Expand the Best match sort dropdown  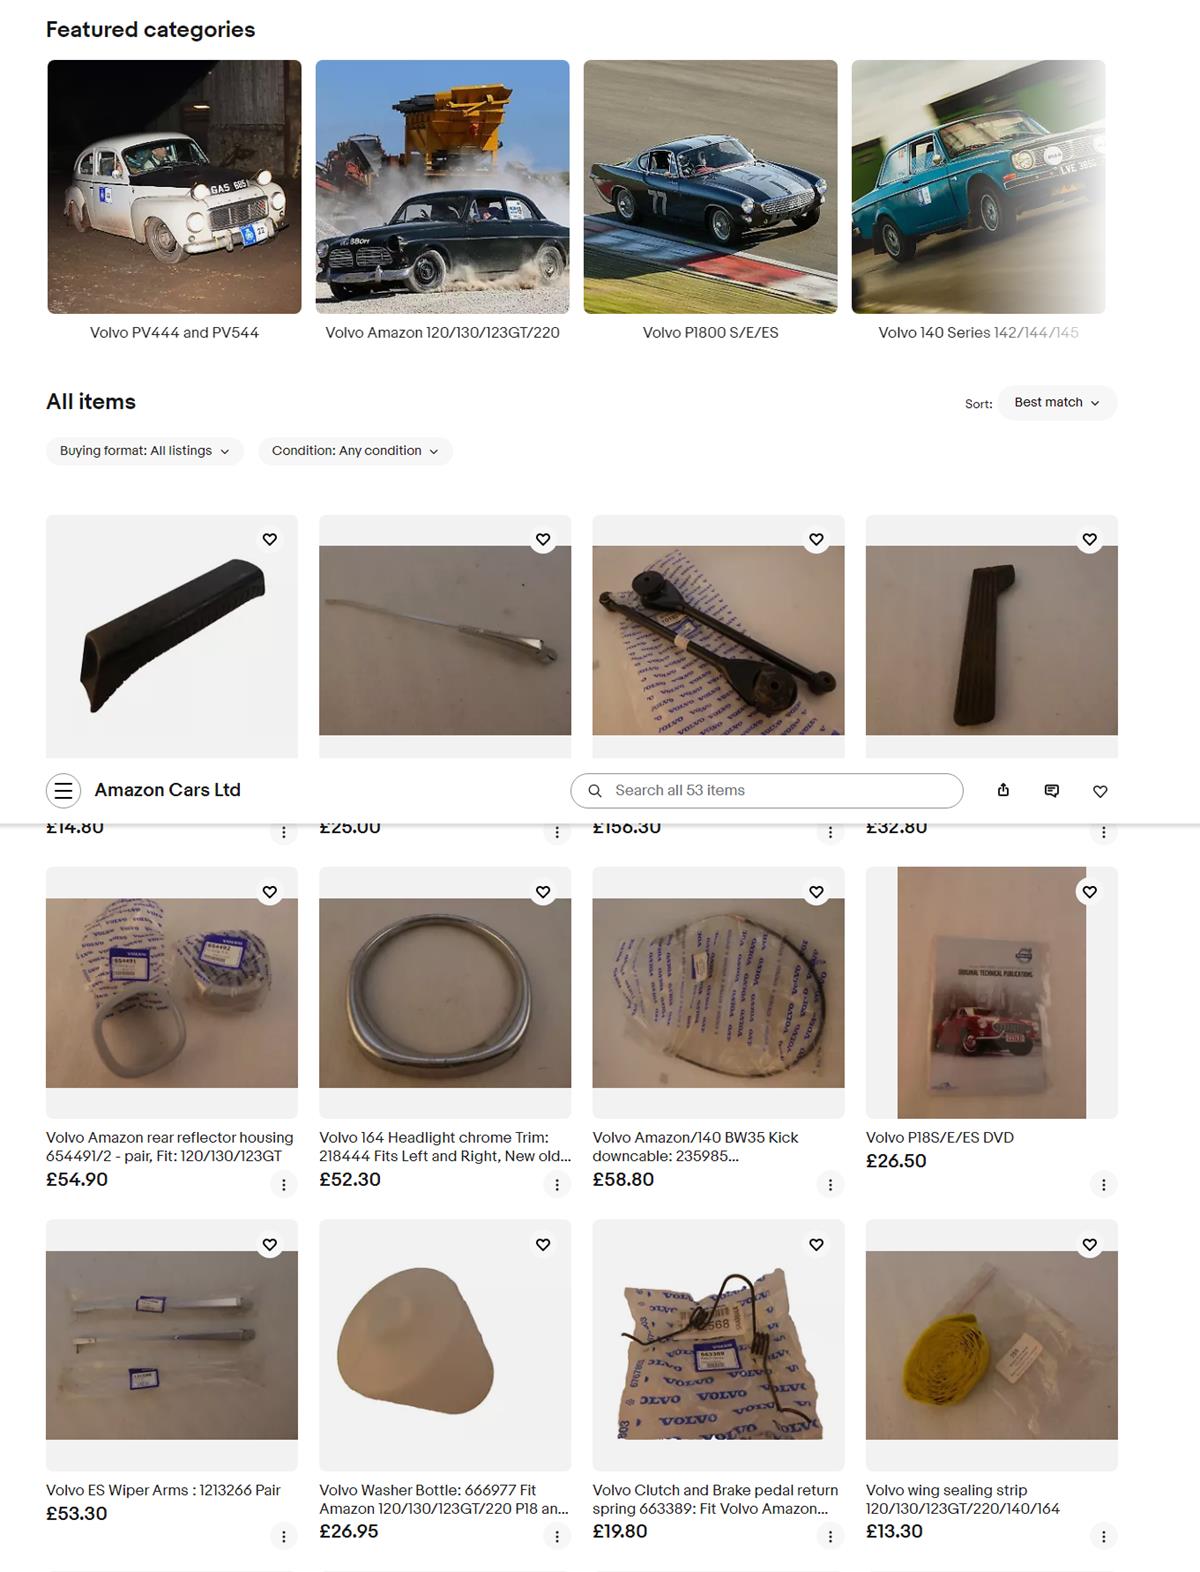[1057, 403]
